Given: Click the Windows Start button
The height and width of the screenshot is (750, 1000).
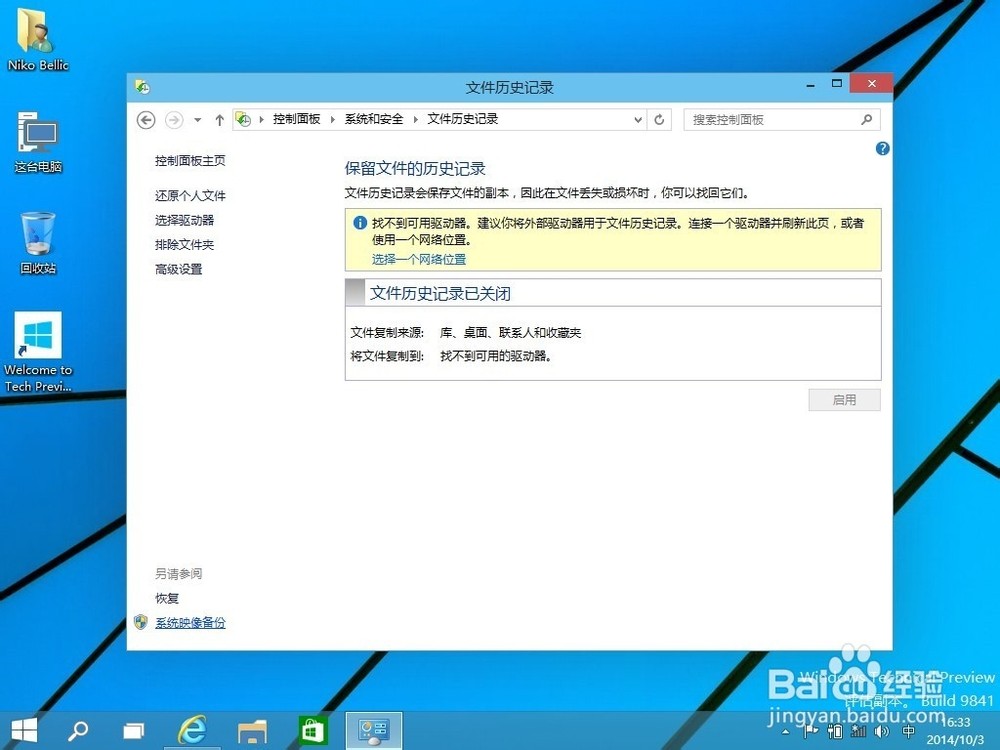Looking at the screenshot, I should coord(25,731).
